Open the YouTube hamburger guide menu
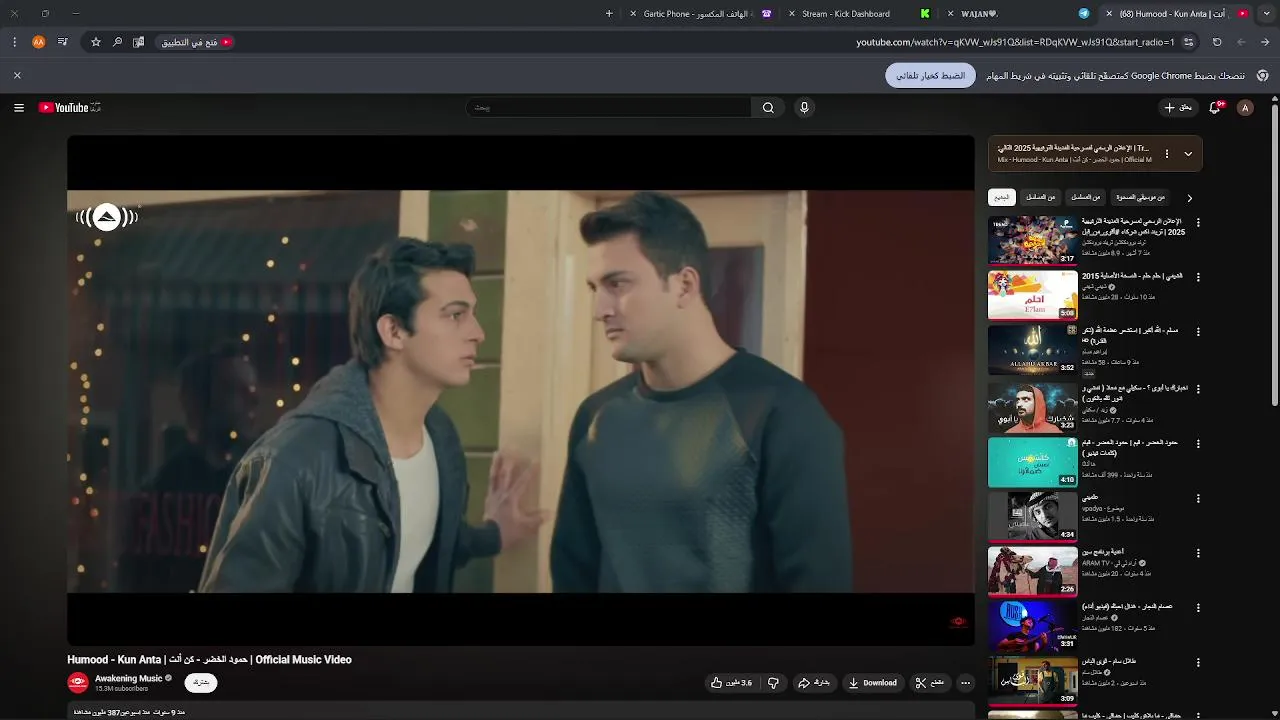The image size is (1280, 720). point(18,108)
